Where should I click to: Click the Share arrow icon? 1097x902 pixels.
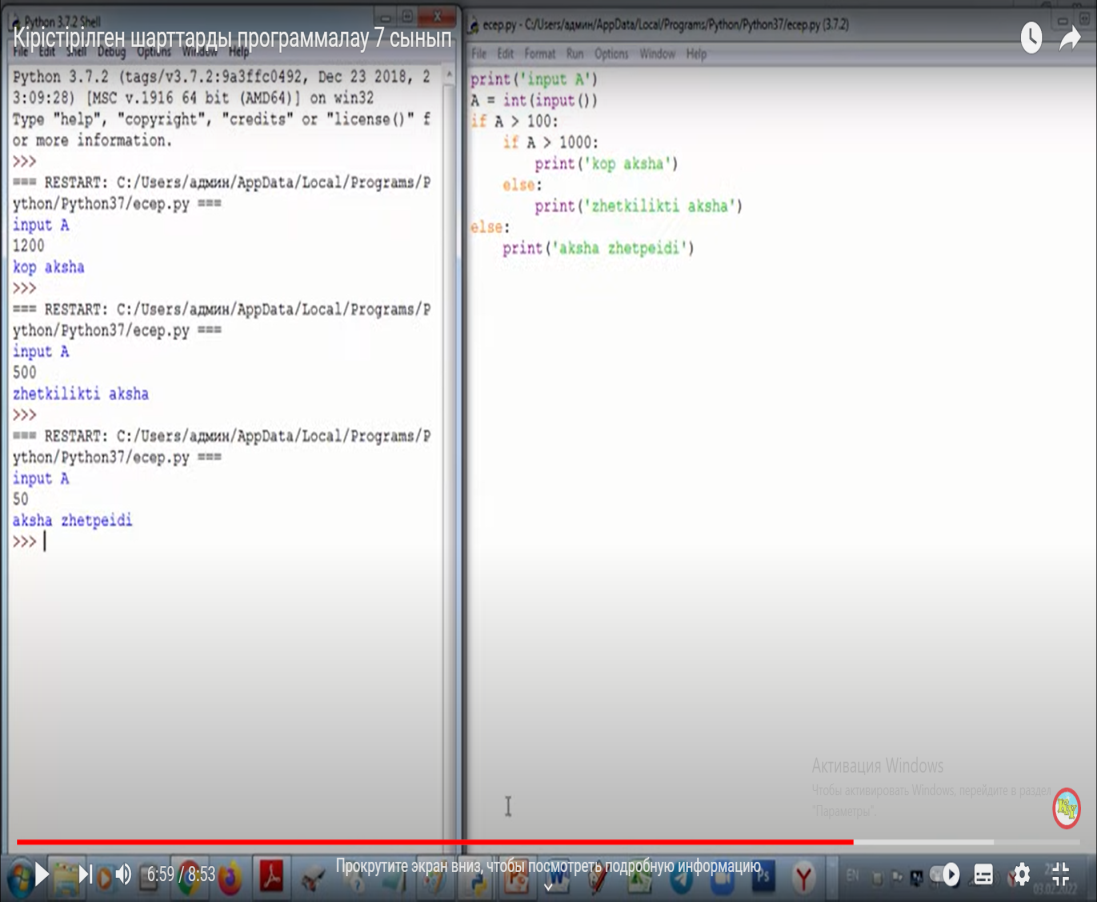click(x=1070, y=38)
